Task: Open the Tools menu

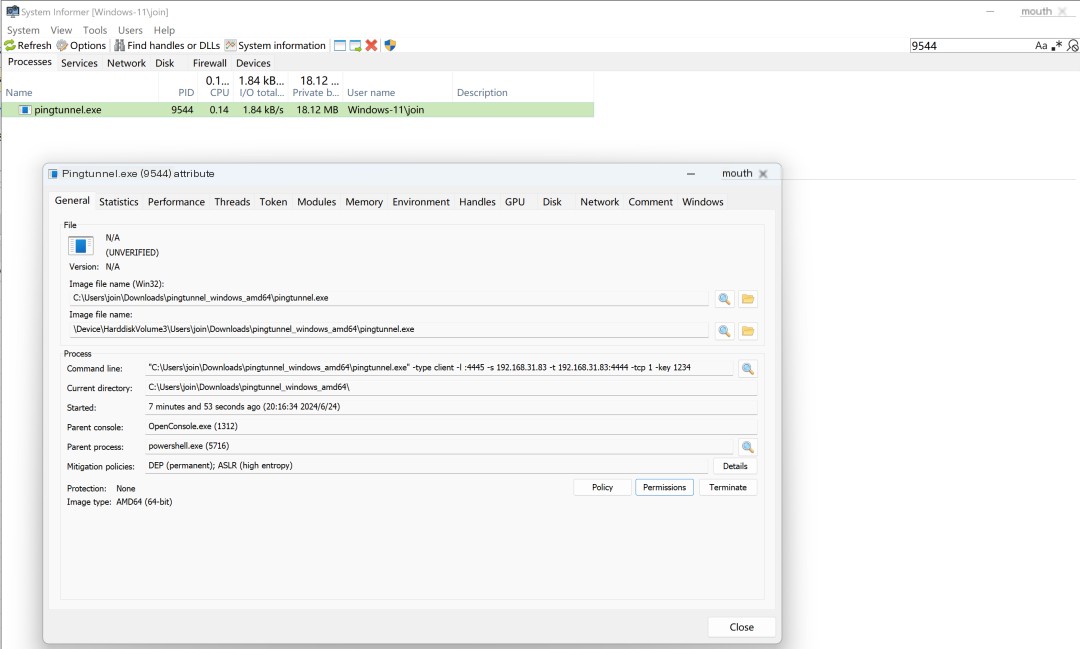Action: (95, 30)
